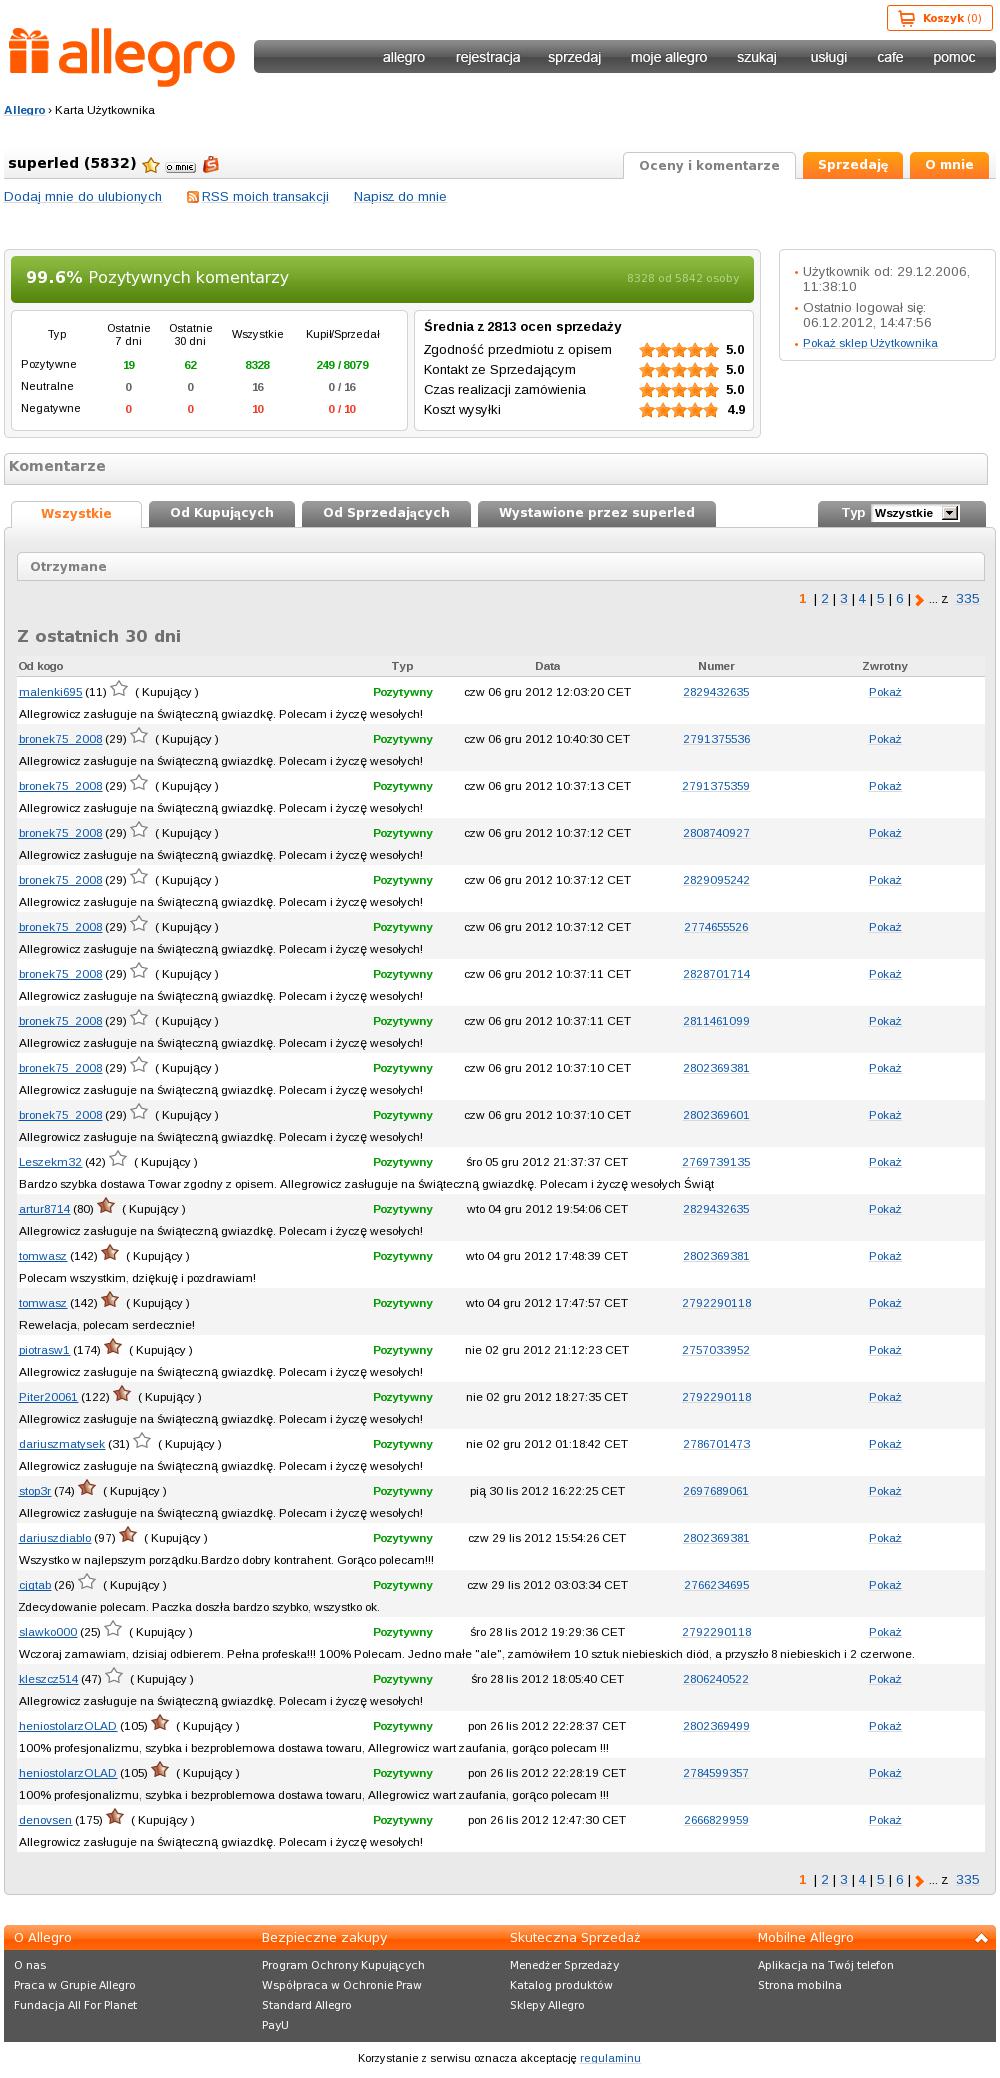Open user profile malenki695
Image resolution: width=1000 pixels, height=2078 pixels.
tap(50, 692)
